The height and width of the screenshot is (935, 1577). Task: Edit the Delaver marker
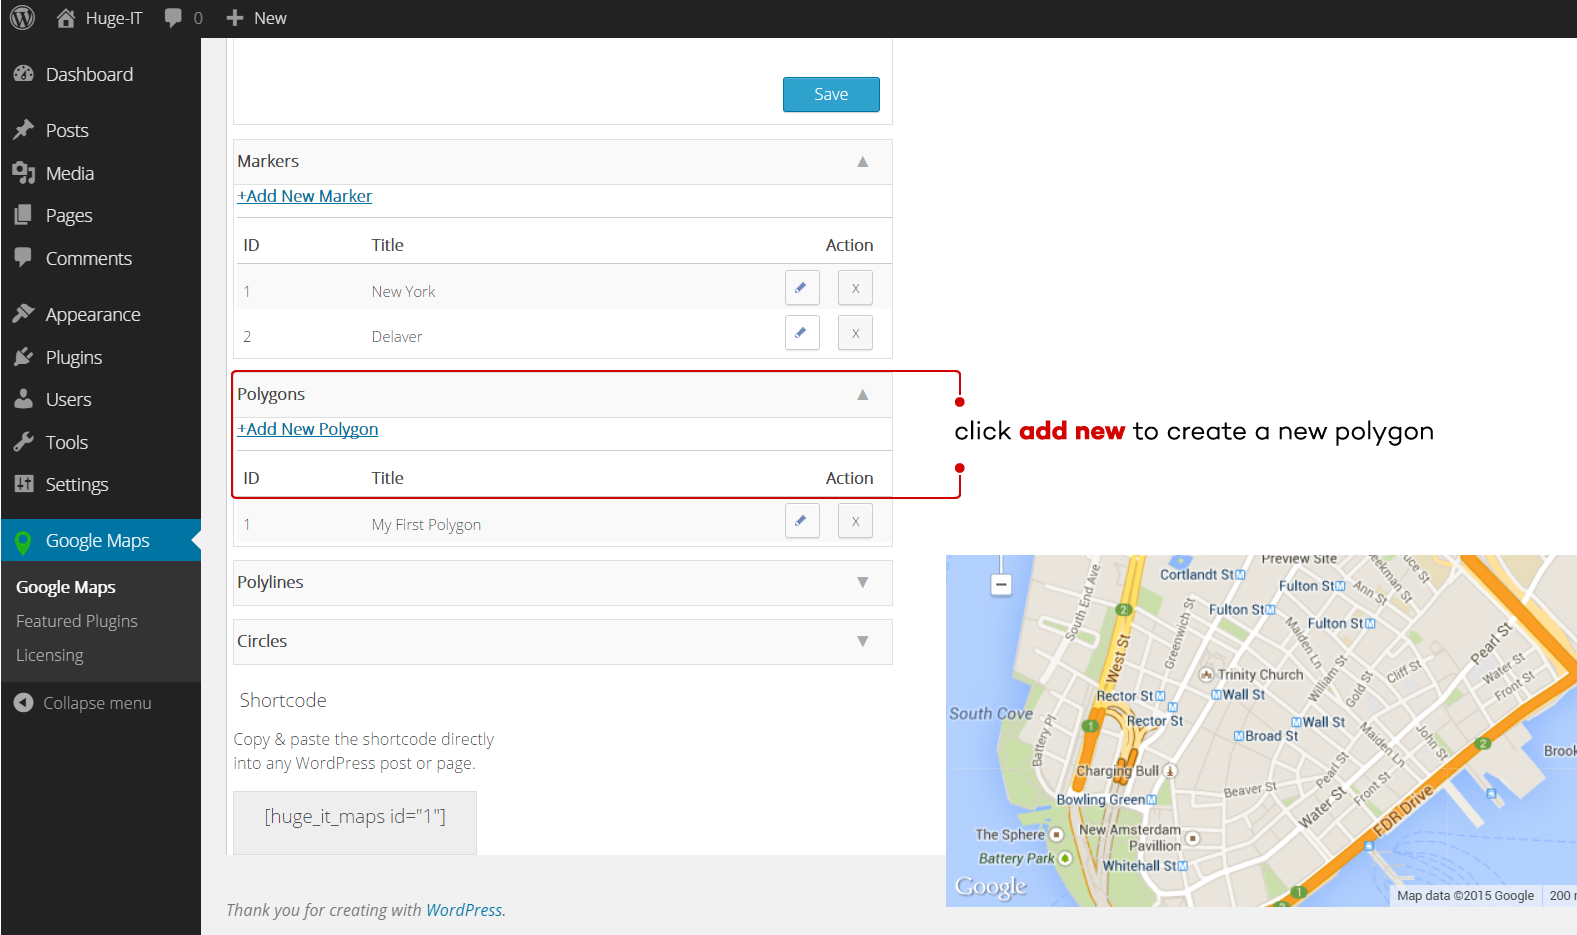click(x=802, y=333)
